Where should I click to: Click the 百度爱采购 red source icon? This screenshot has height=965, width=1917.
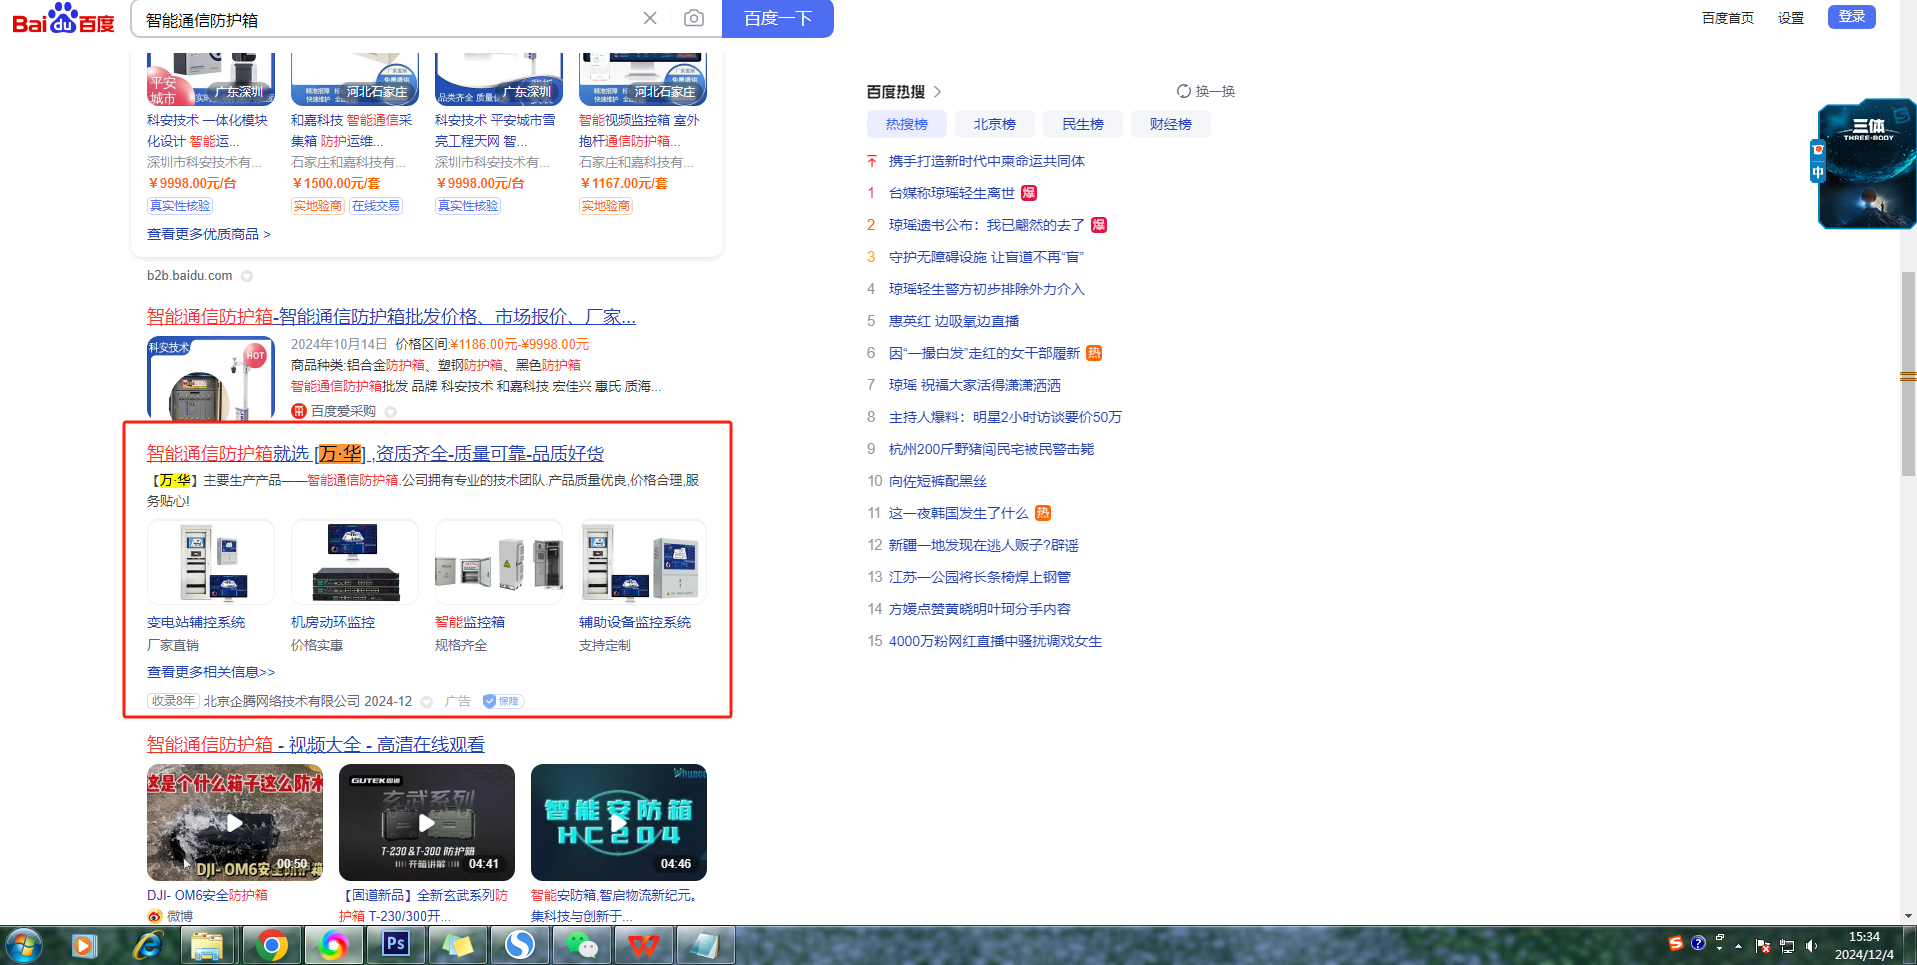click(298, 411)
